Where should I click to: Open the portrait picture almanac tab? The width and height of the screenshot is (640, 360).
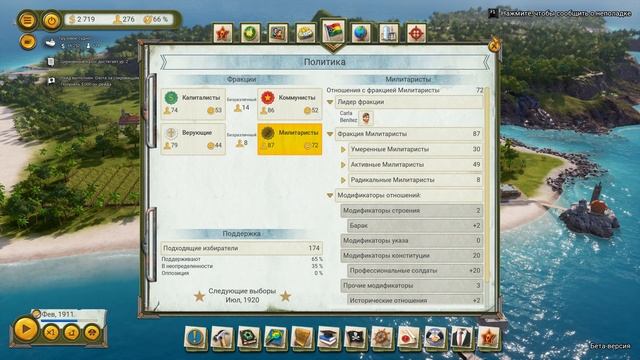tap(278, 33)
